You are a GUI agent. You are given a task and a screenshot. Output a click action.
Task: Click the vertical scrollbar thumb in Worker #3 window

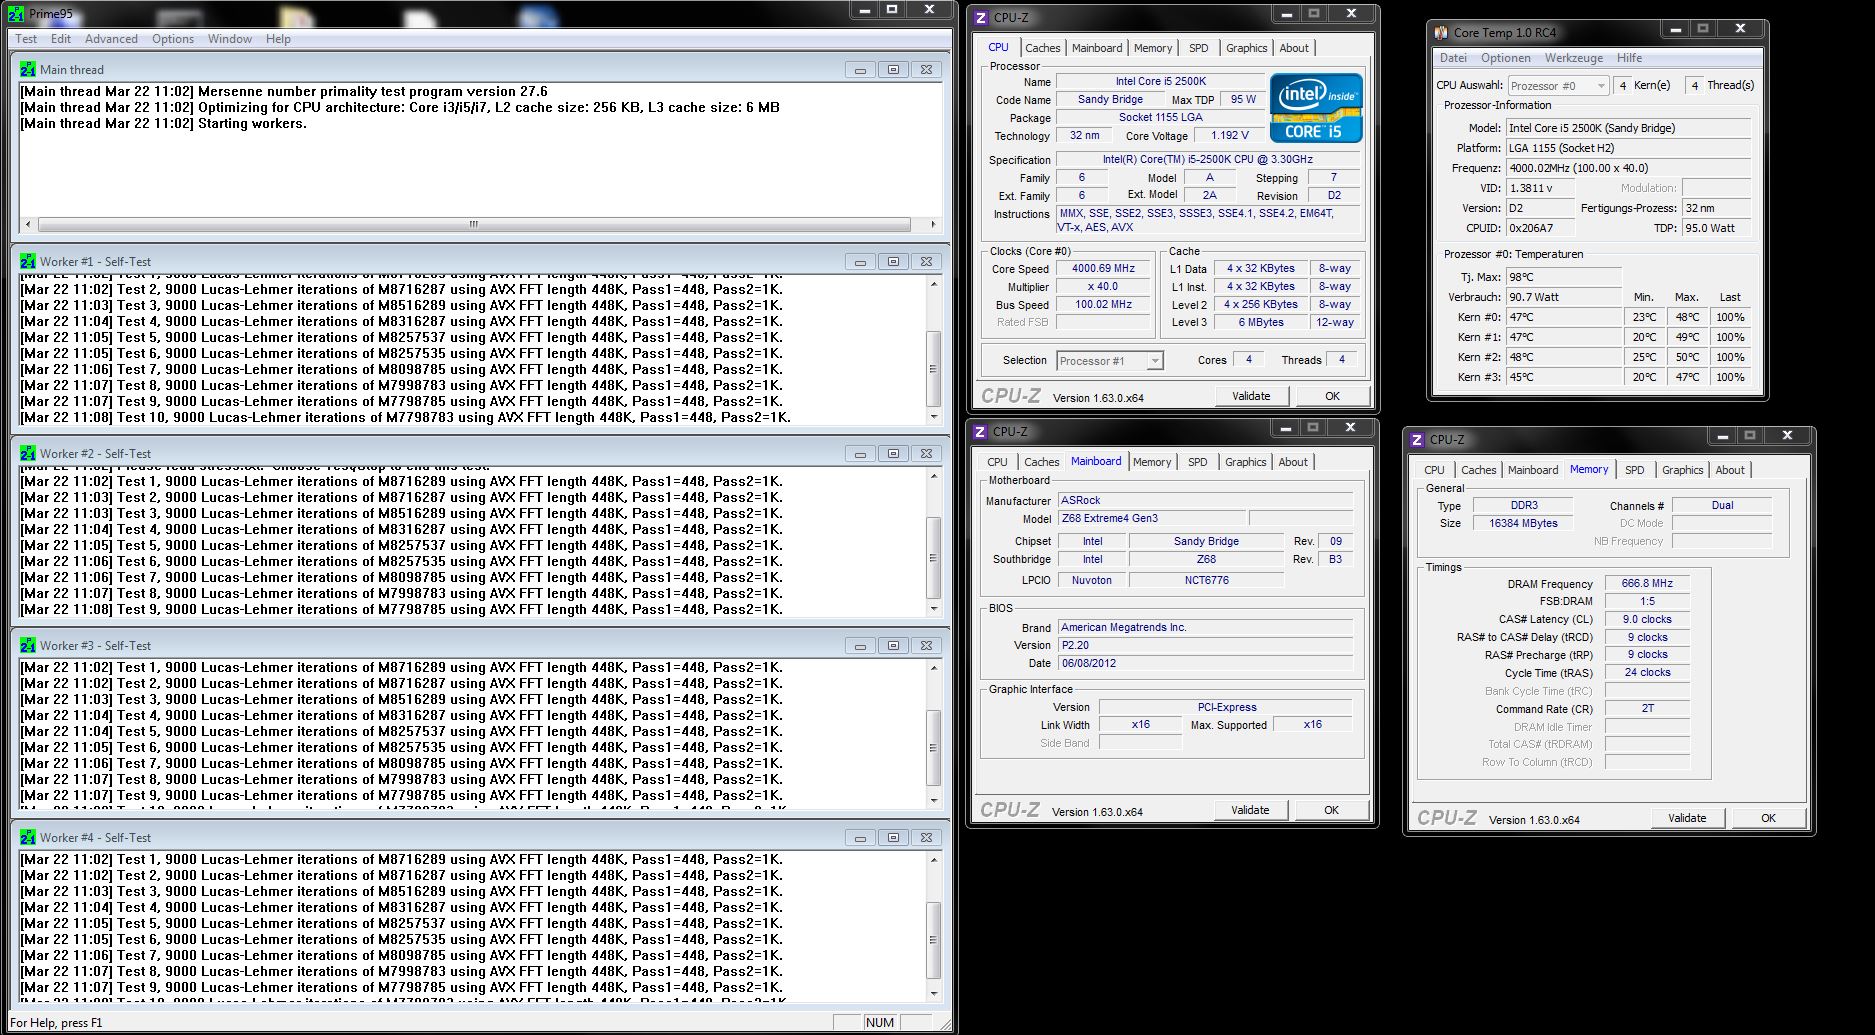pos(934,748)
